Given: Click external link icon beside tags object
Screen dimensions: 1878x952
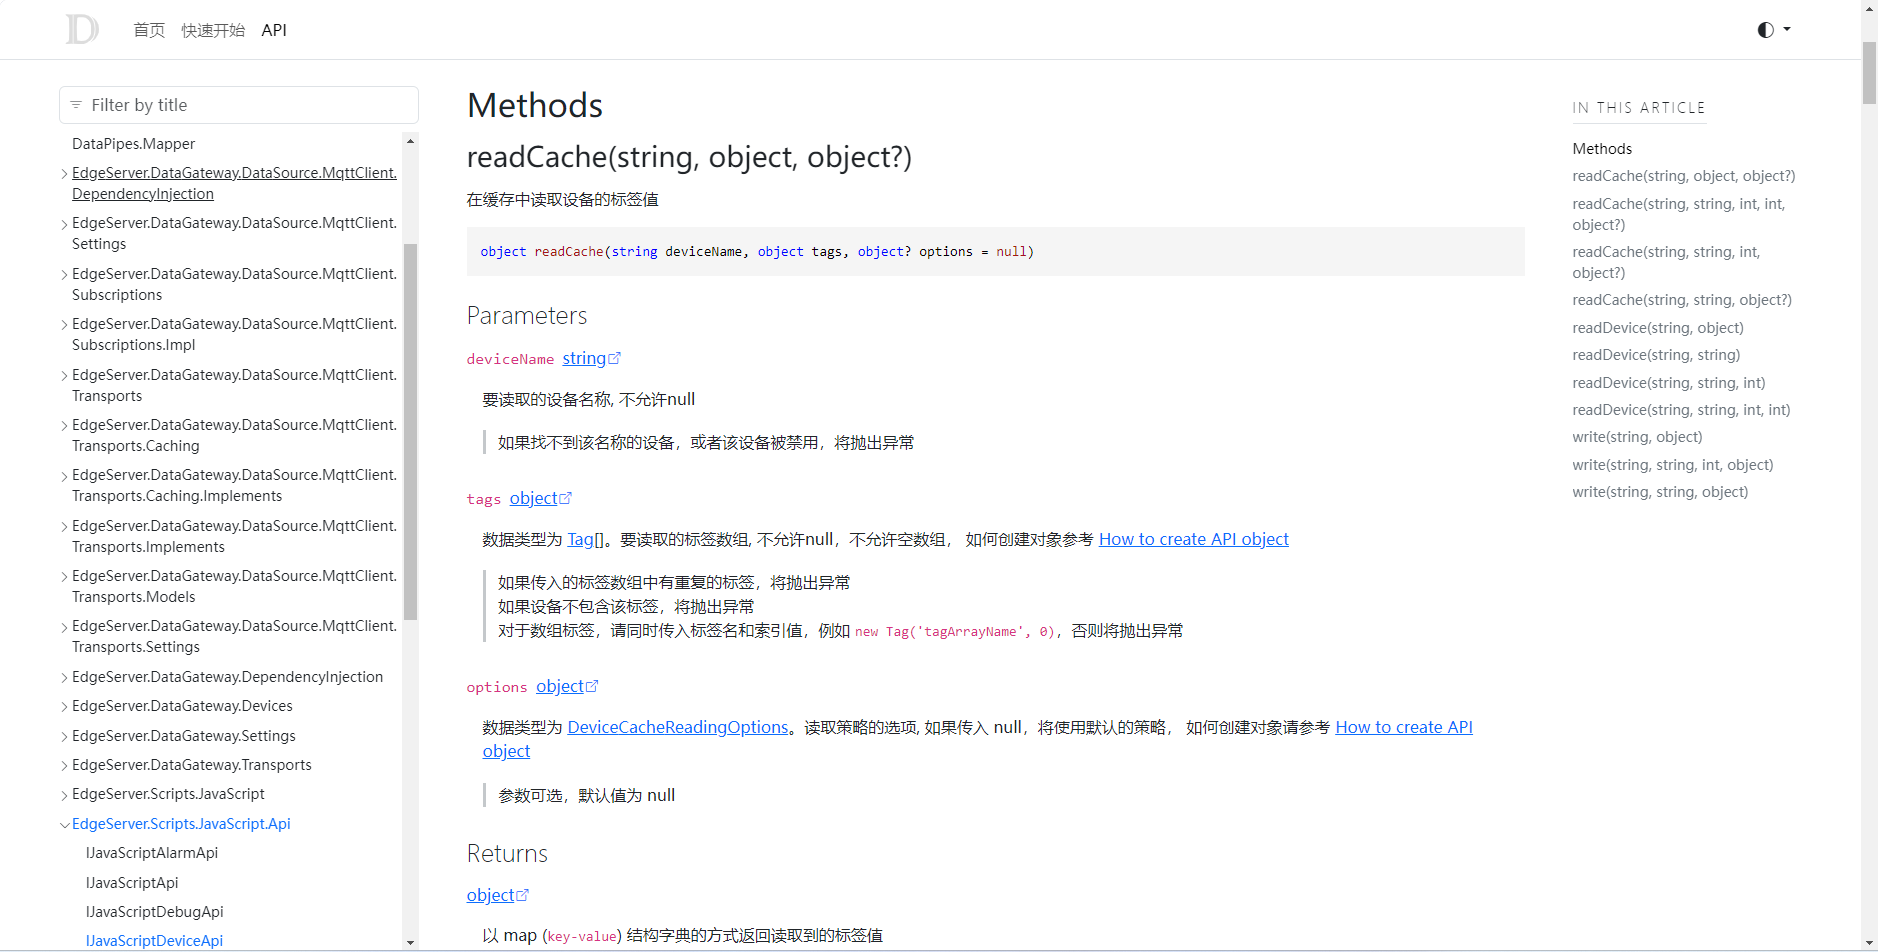Looking at the screenshot, I should tap(566, 498).
